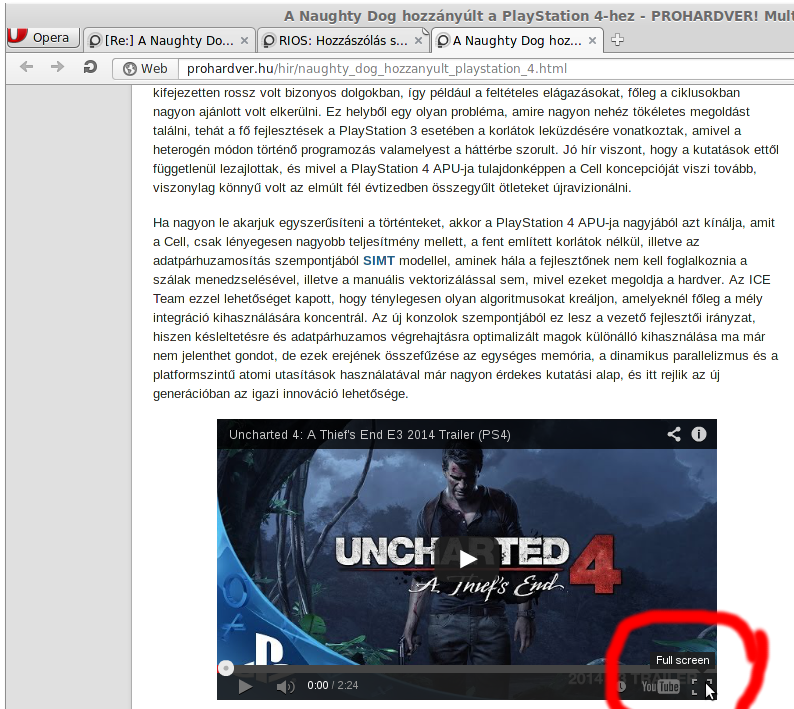Image resolution: width=794 pixels, height=709 pixels.
Task: Go forward to next page
Action: (x=58, y=67)
